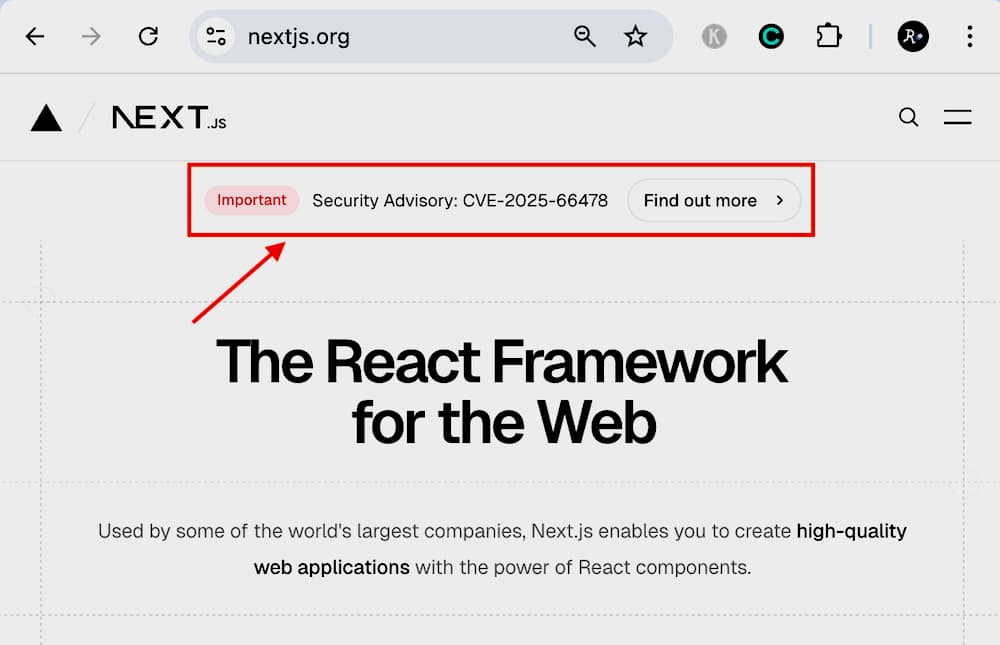Bookmark this page with the star icon

pos(636,37)
